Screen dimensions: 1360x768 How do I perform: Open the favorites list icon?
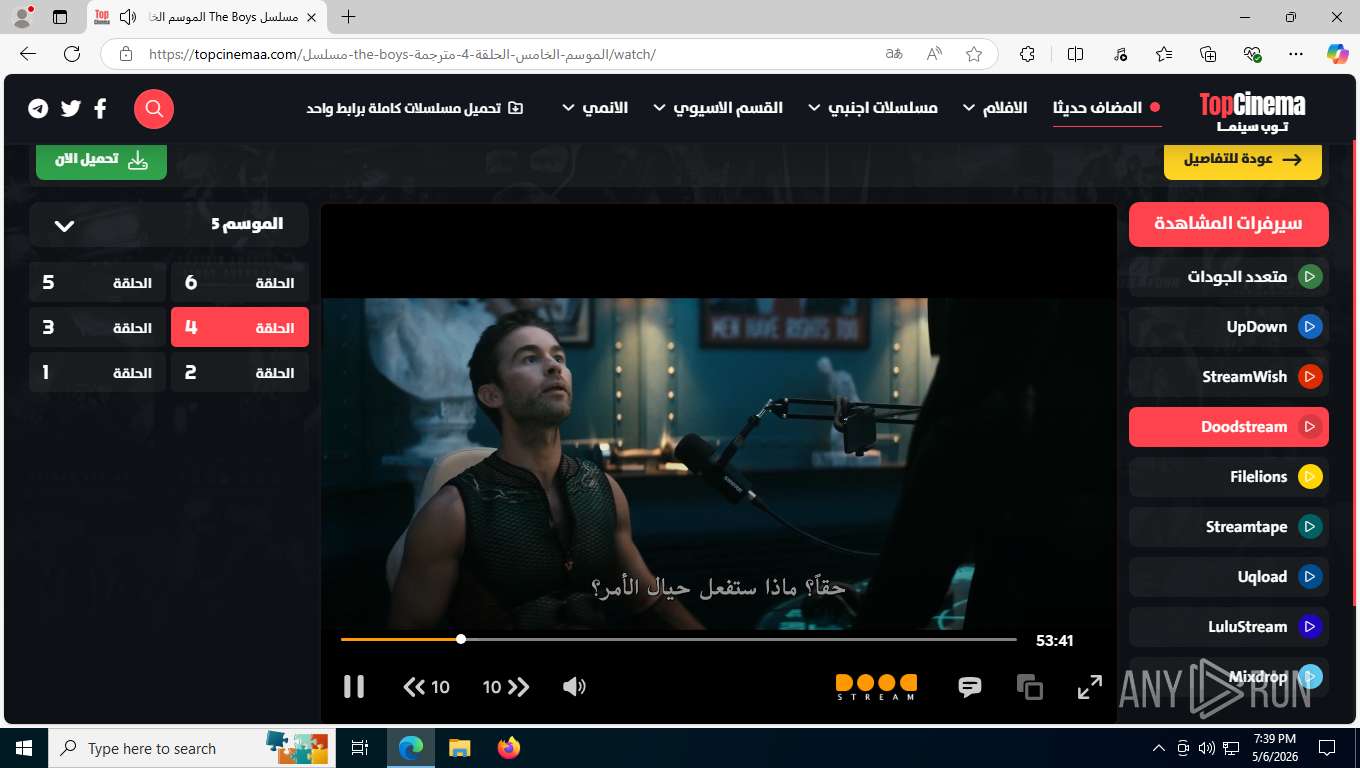(x=1164, y=54)
